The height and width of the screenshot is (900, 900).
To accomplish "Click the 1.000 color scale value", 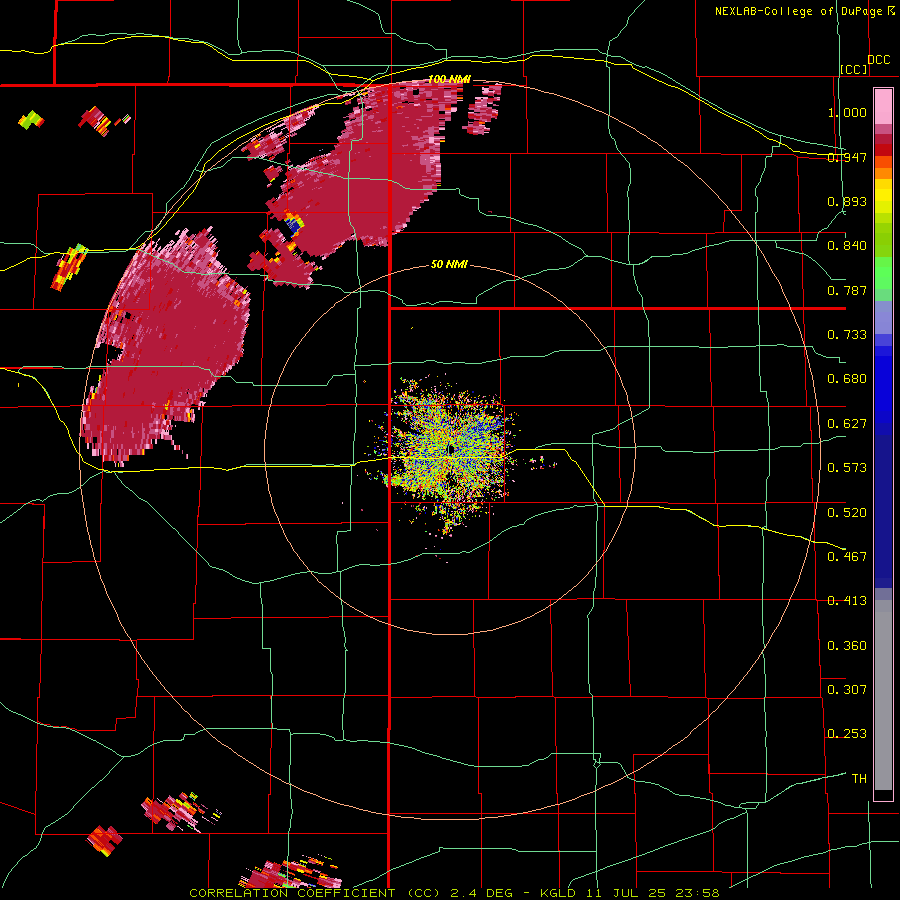I will (x=847, y=112).
